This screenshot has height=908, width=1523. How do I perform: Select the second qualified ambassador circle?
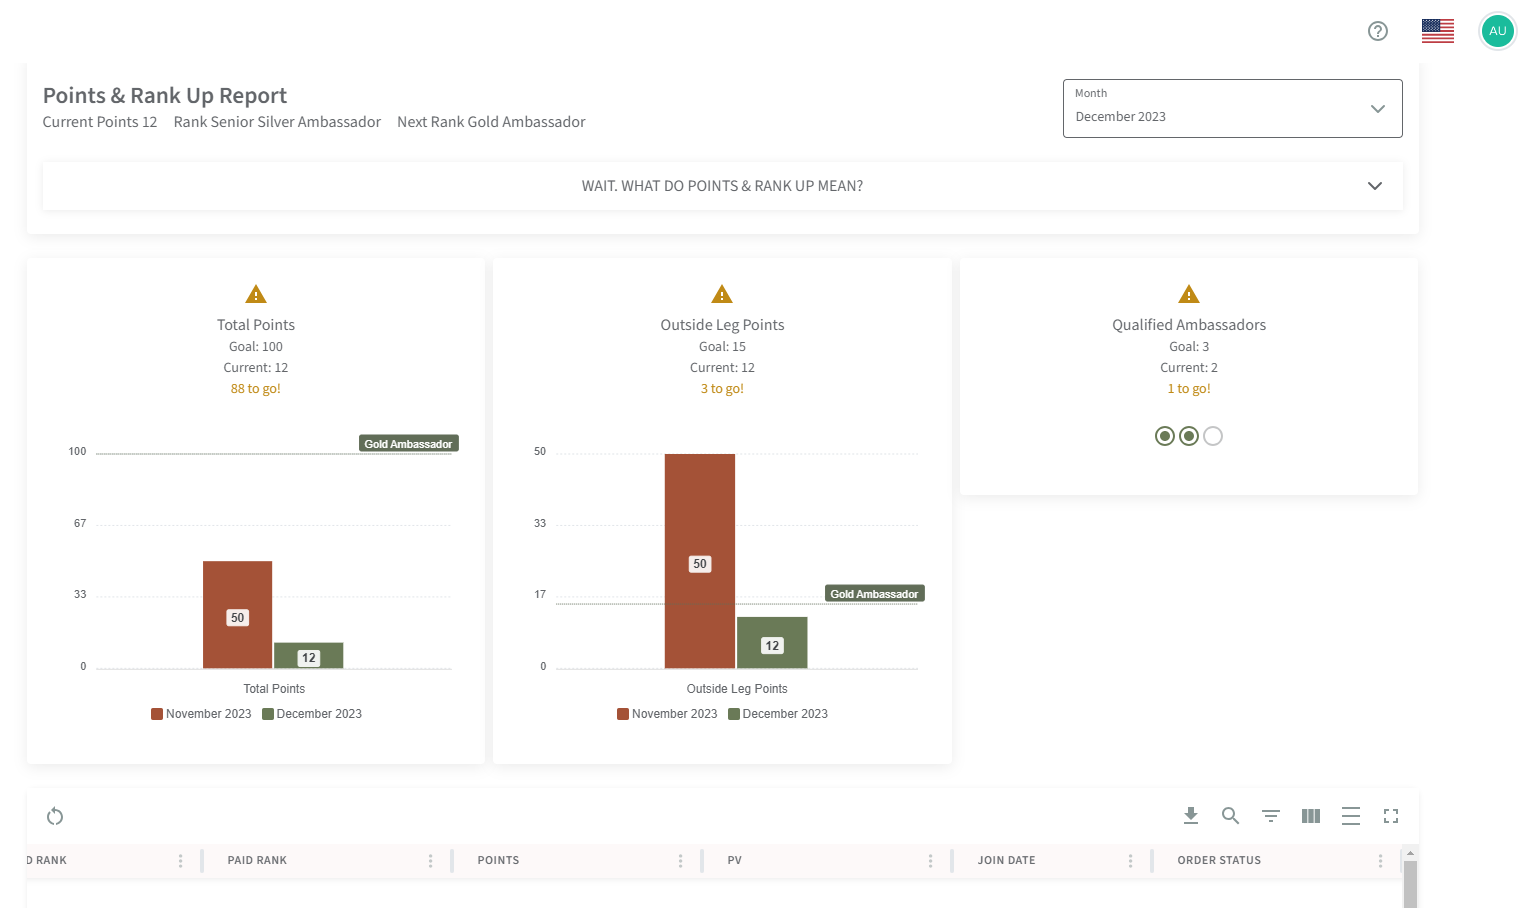tap(1188, 436)
